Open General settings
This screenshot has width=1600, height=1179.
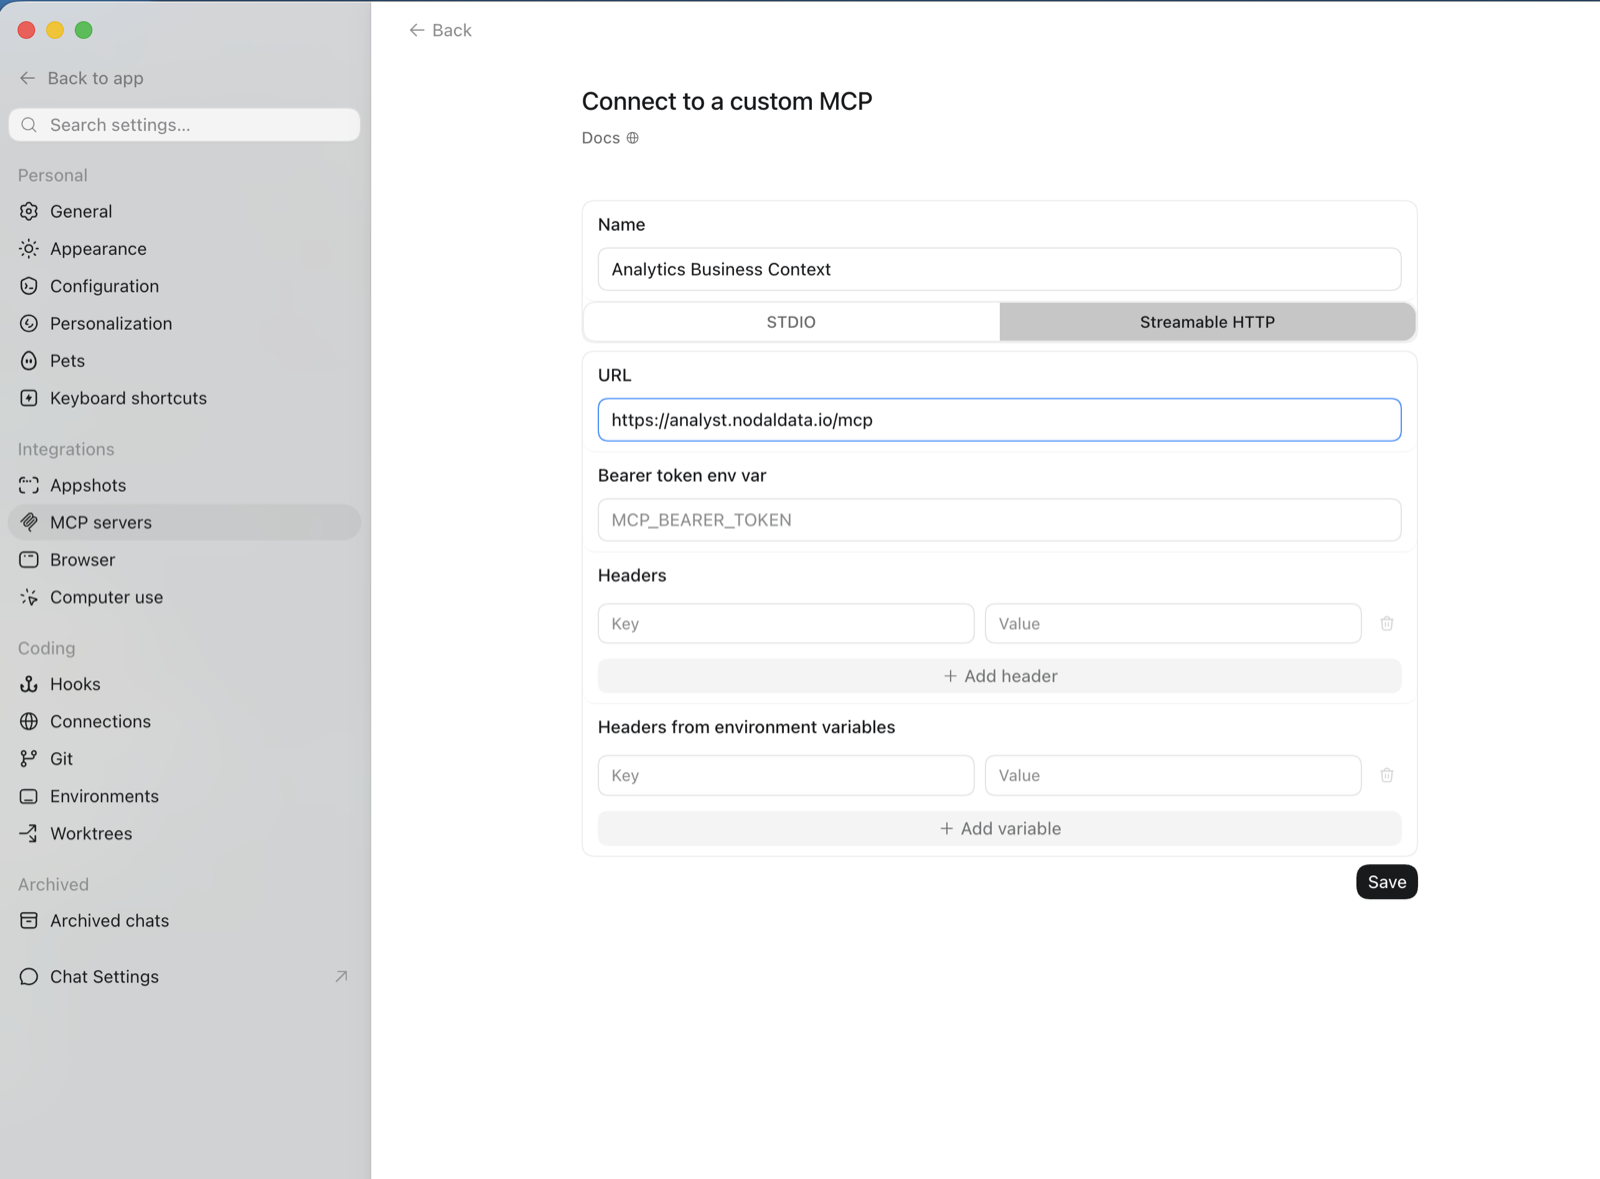pos(184,211)
